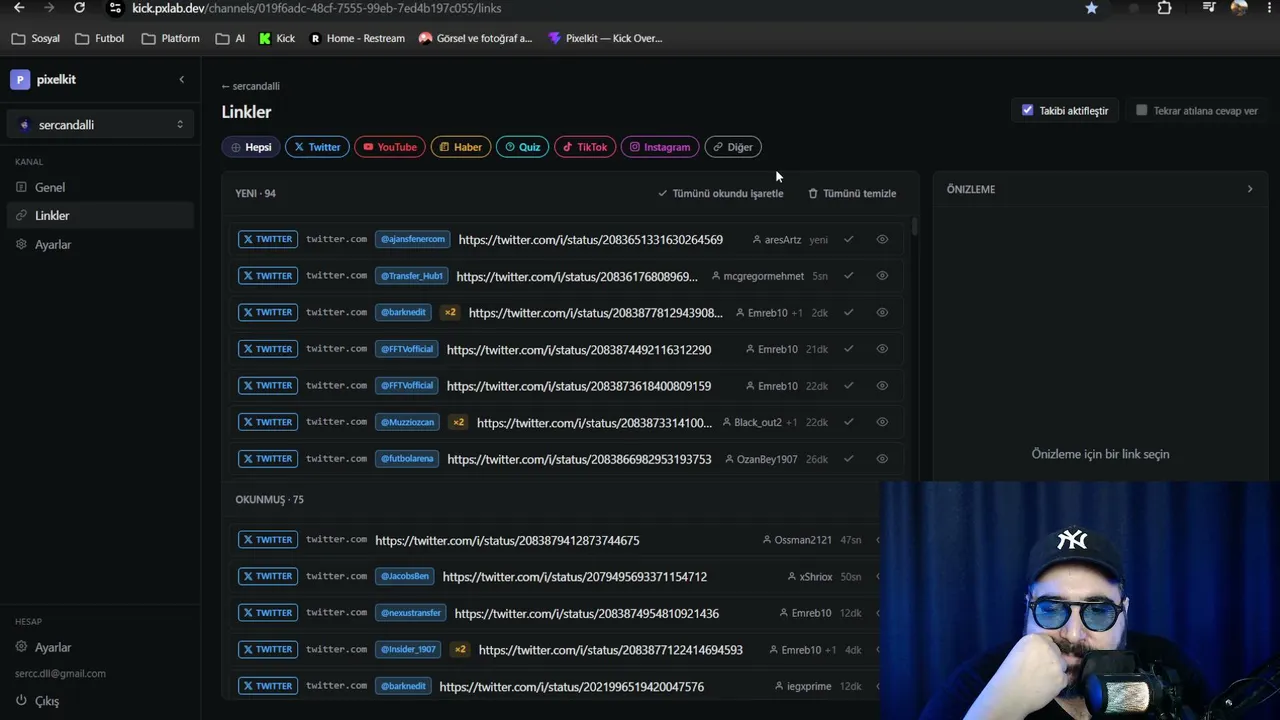Click the eye icon in the @barknedit ×2 row
This screenshot has height=720, width=1280.
click(882, 313)
